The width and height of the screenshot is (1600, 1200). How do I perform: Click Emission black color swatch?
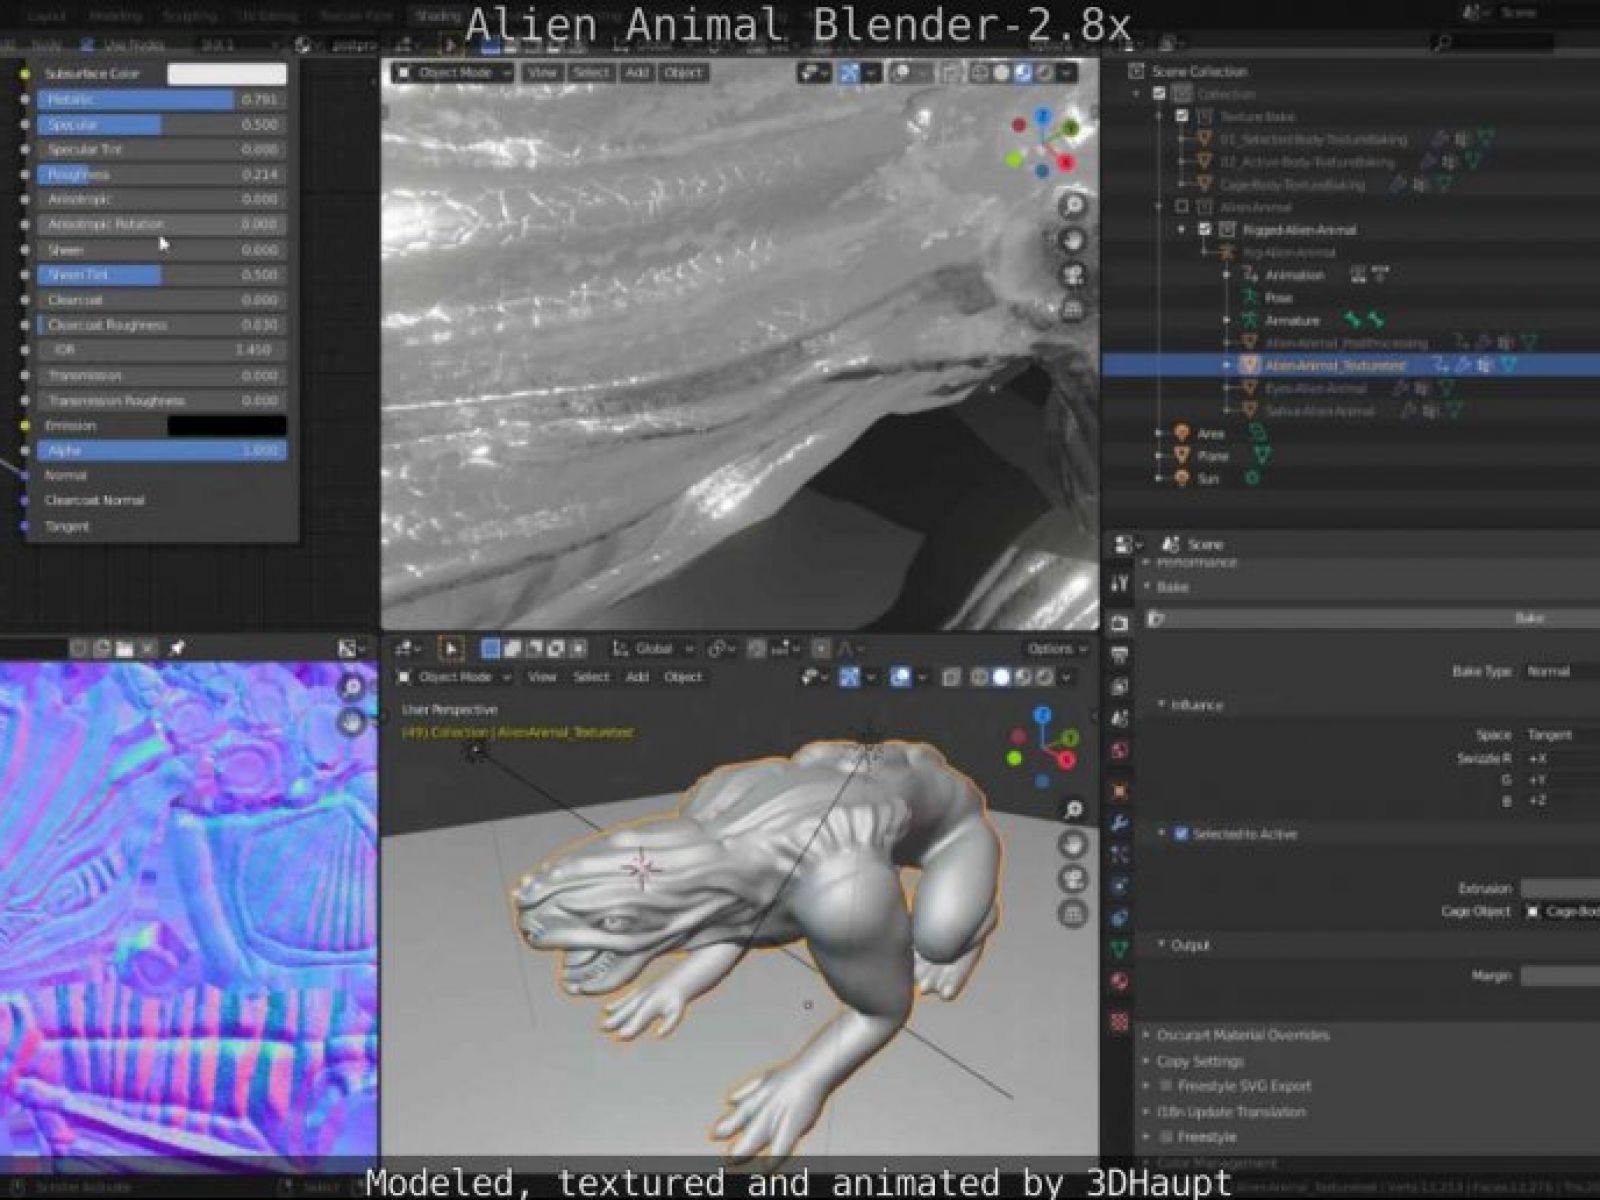pyautogui.click(x=227, y=426)
